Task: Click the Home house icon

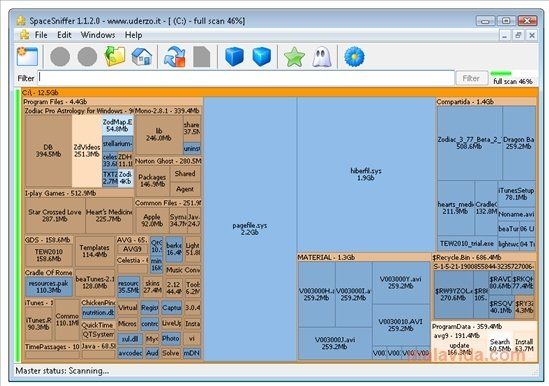Action: (x=142, y=56)
